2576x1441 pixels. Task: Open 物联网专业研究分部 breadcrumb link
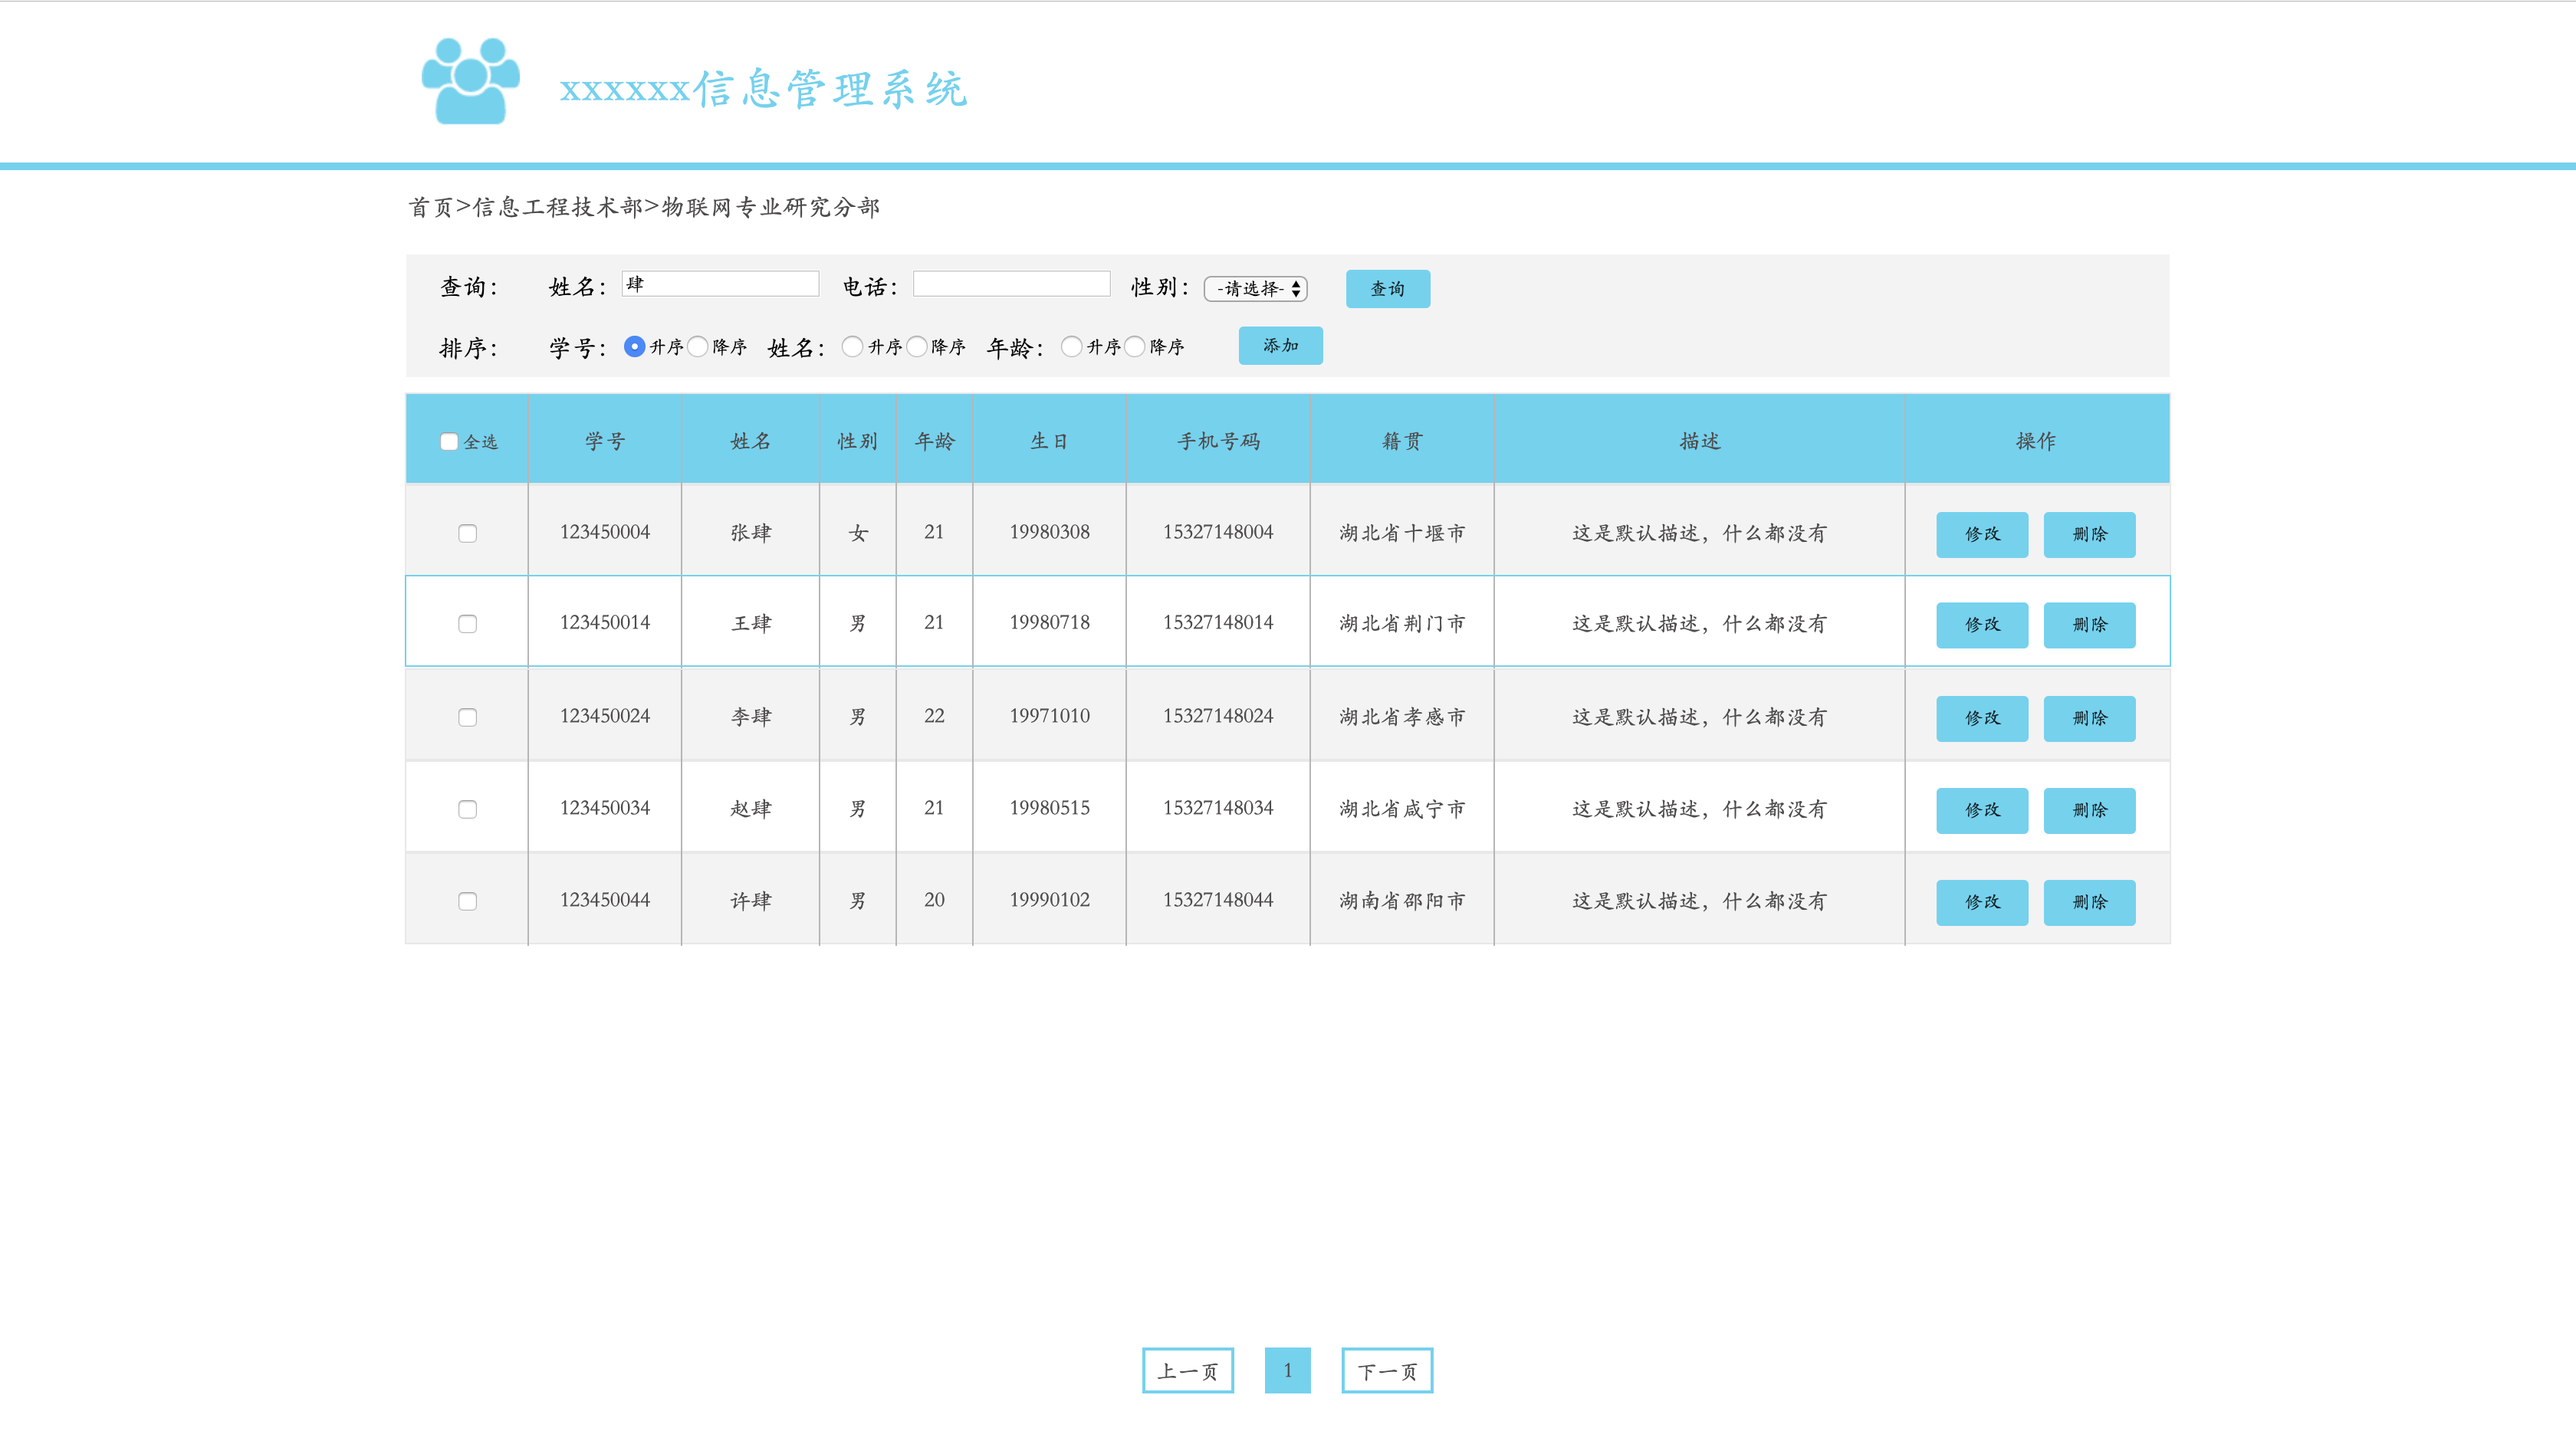[771, 207]
